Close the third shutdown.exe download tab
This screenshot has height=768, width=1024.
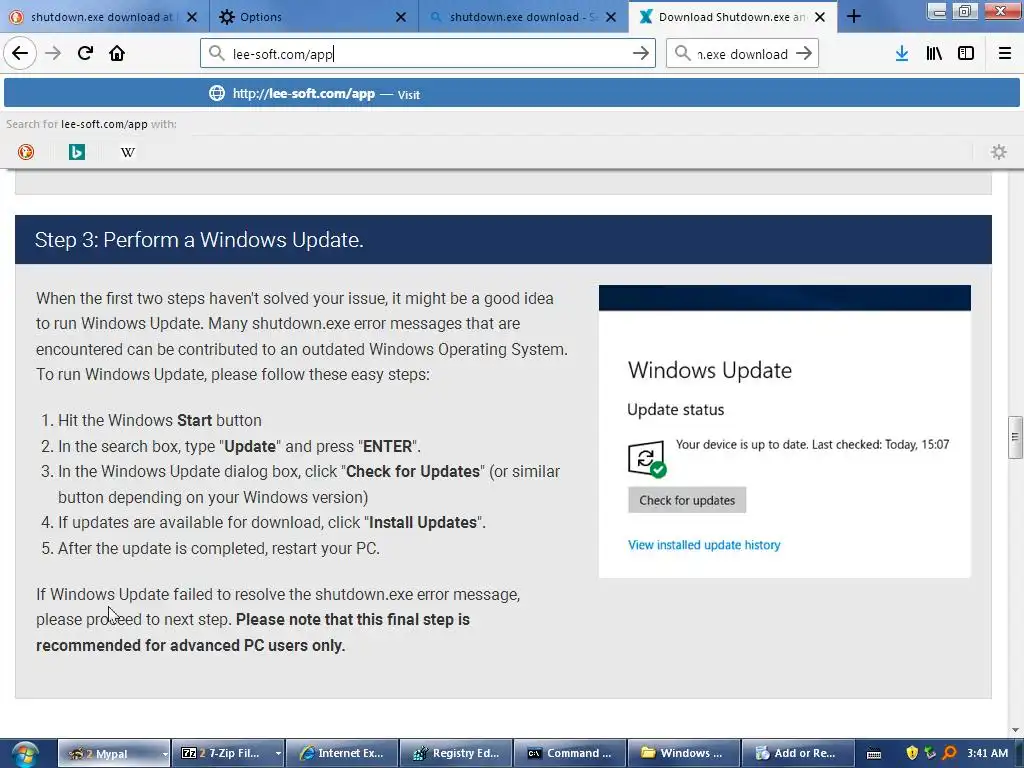[611, 17]
